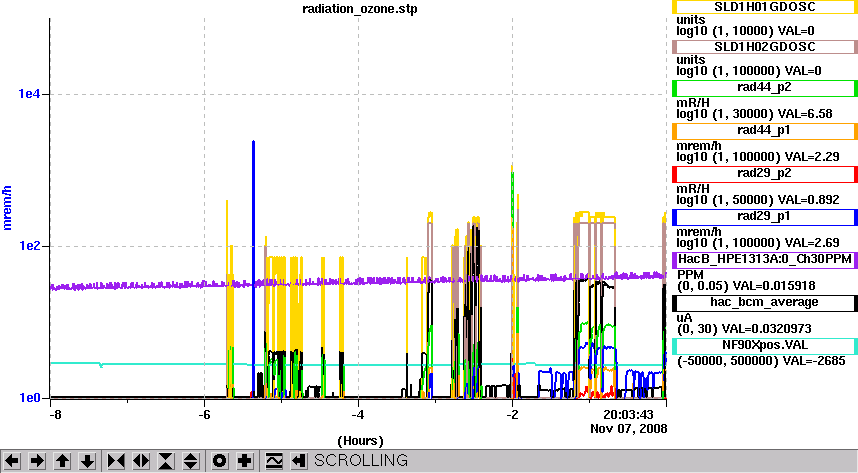Shift the plot up with arrow
This screenshot has width=858, height=473.
coord(62,461)
